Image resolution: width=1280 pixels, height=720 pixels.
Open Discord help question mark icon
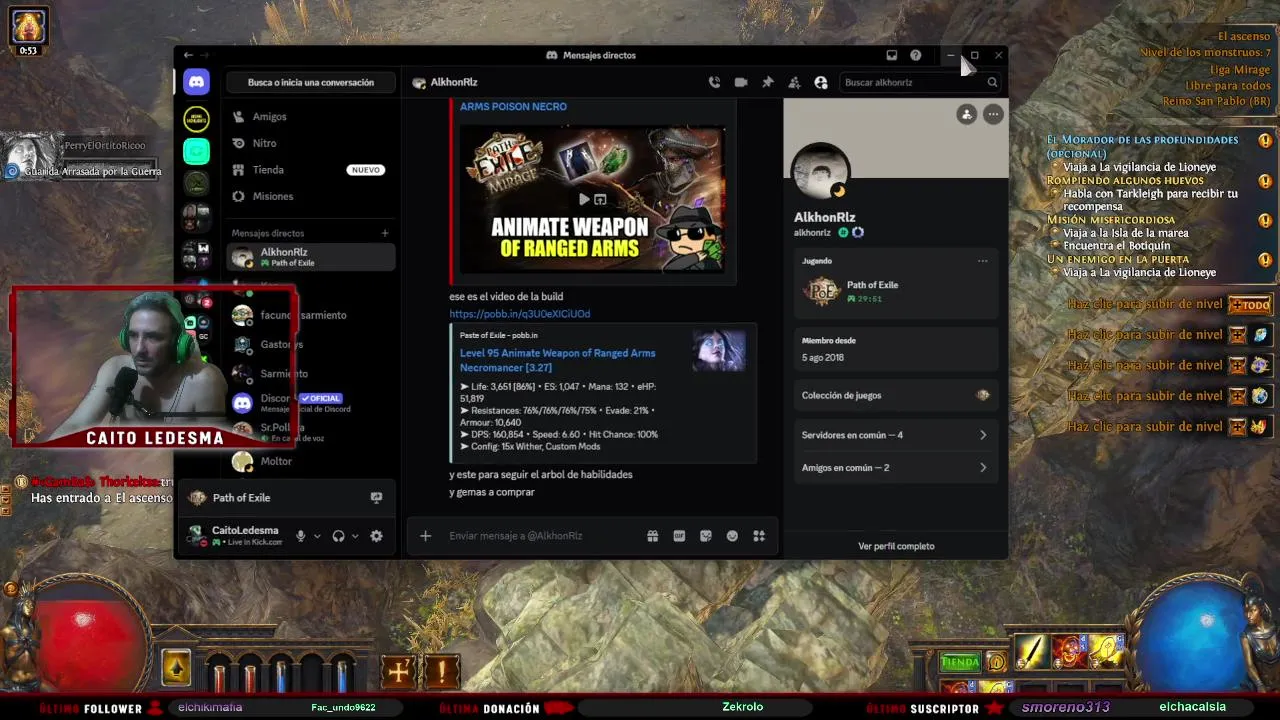(x=915, y=55)
